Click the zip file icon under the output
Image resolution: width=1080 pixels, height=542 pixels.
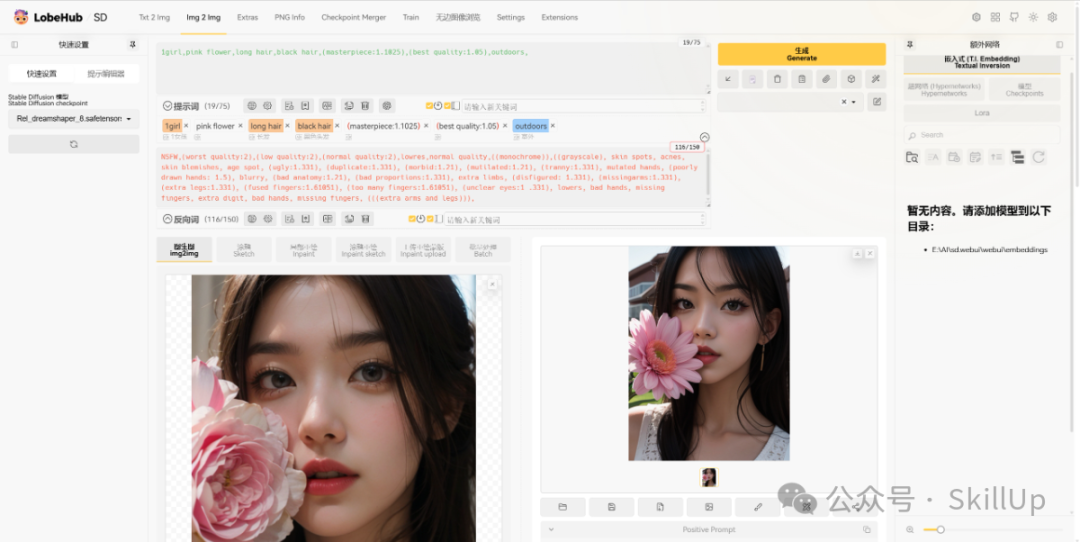(x=660, y=507)
